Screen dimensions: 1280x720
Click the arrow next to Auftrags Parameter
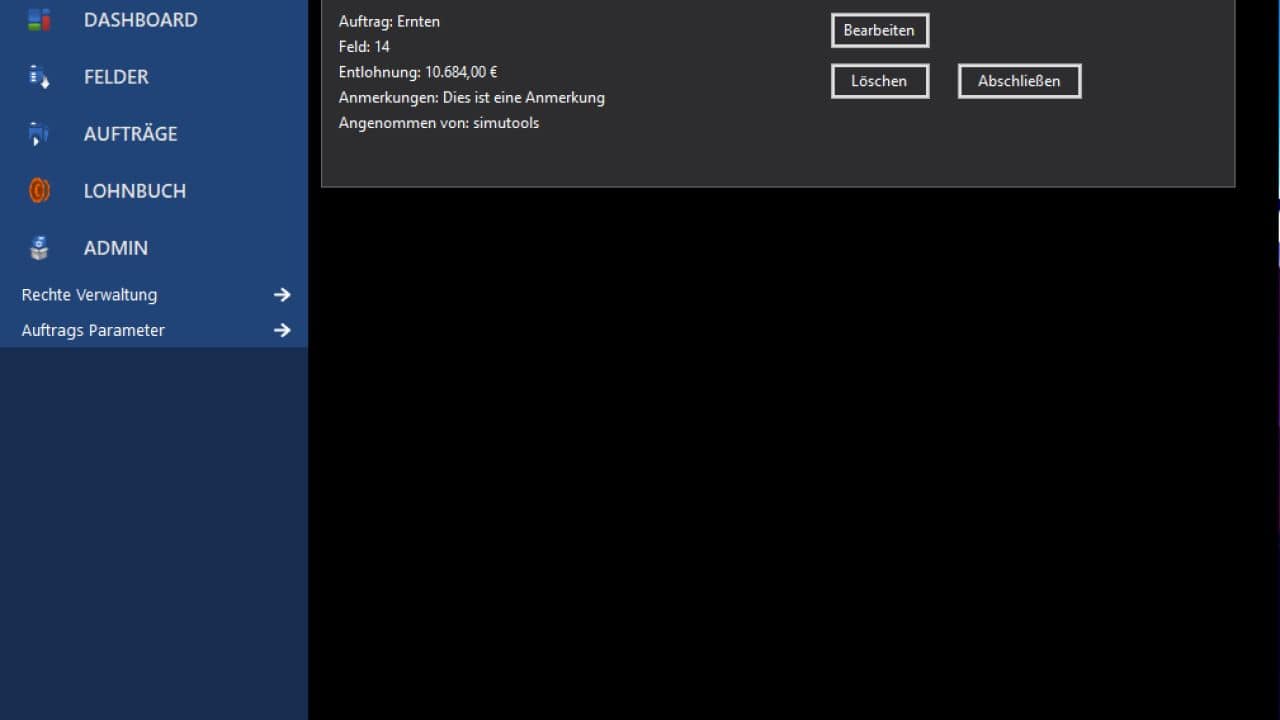tap(282, 330)
